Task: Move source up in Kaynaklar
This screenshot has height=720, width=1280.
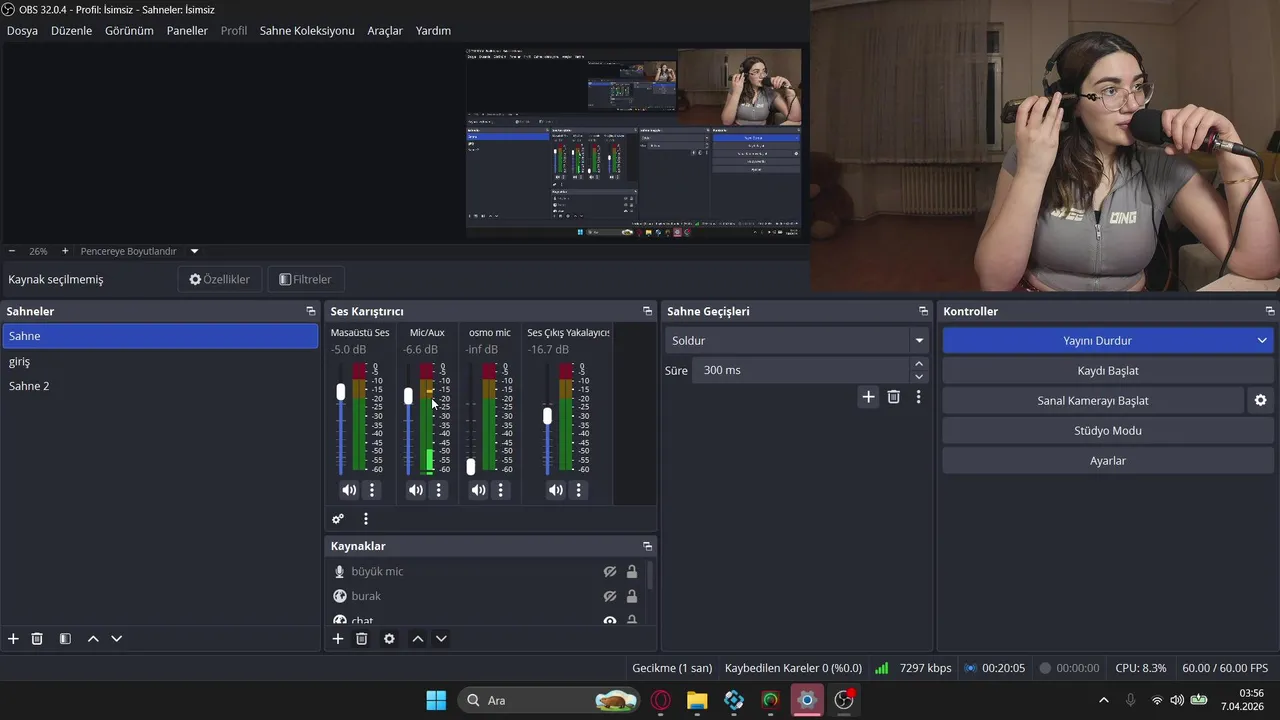Action: 418,639
